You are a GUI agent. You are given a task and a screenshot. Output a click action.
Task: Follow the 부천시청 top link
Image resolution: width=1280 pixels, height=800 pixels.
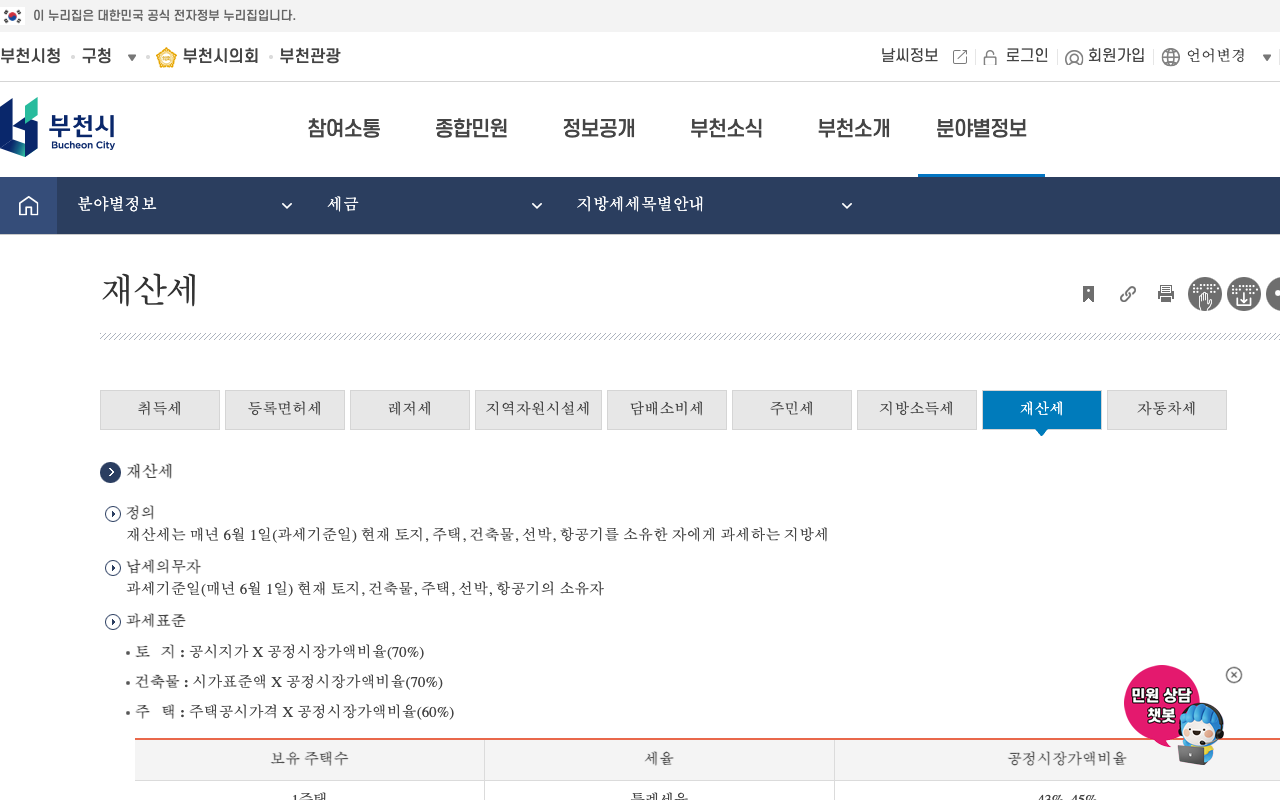[x=31, y=57]
